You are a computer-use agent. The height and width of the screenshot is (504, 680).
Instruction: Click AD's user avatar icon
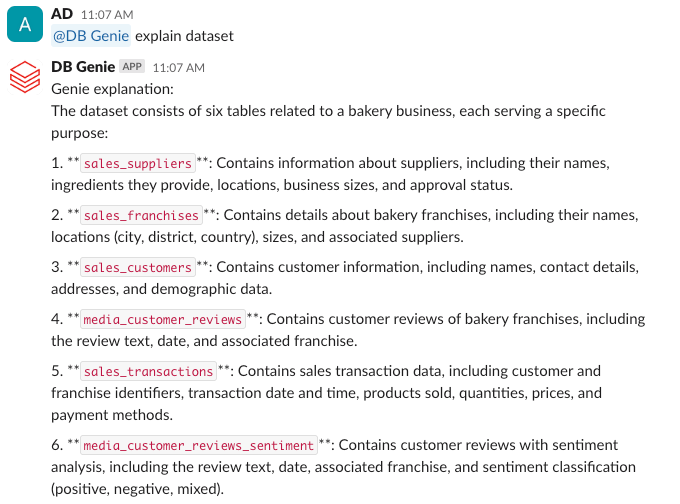[x=25, y=24]
